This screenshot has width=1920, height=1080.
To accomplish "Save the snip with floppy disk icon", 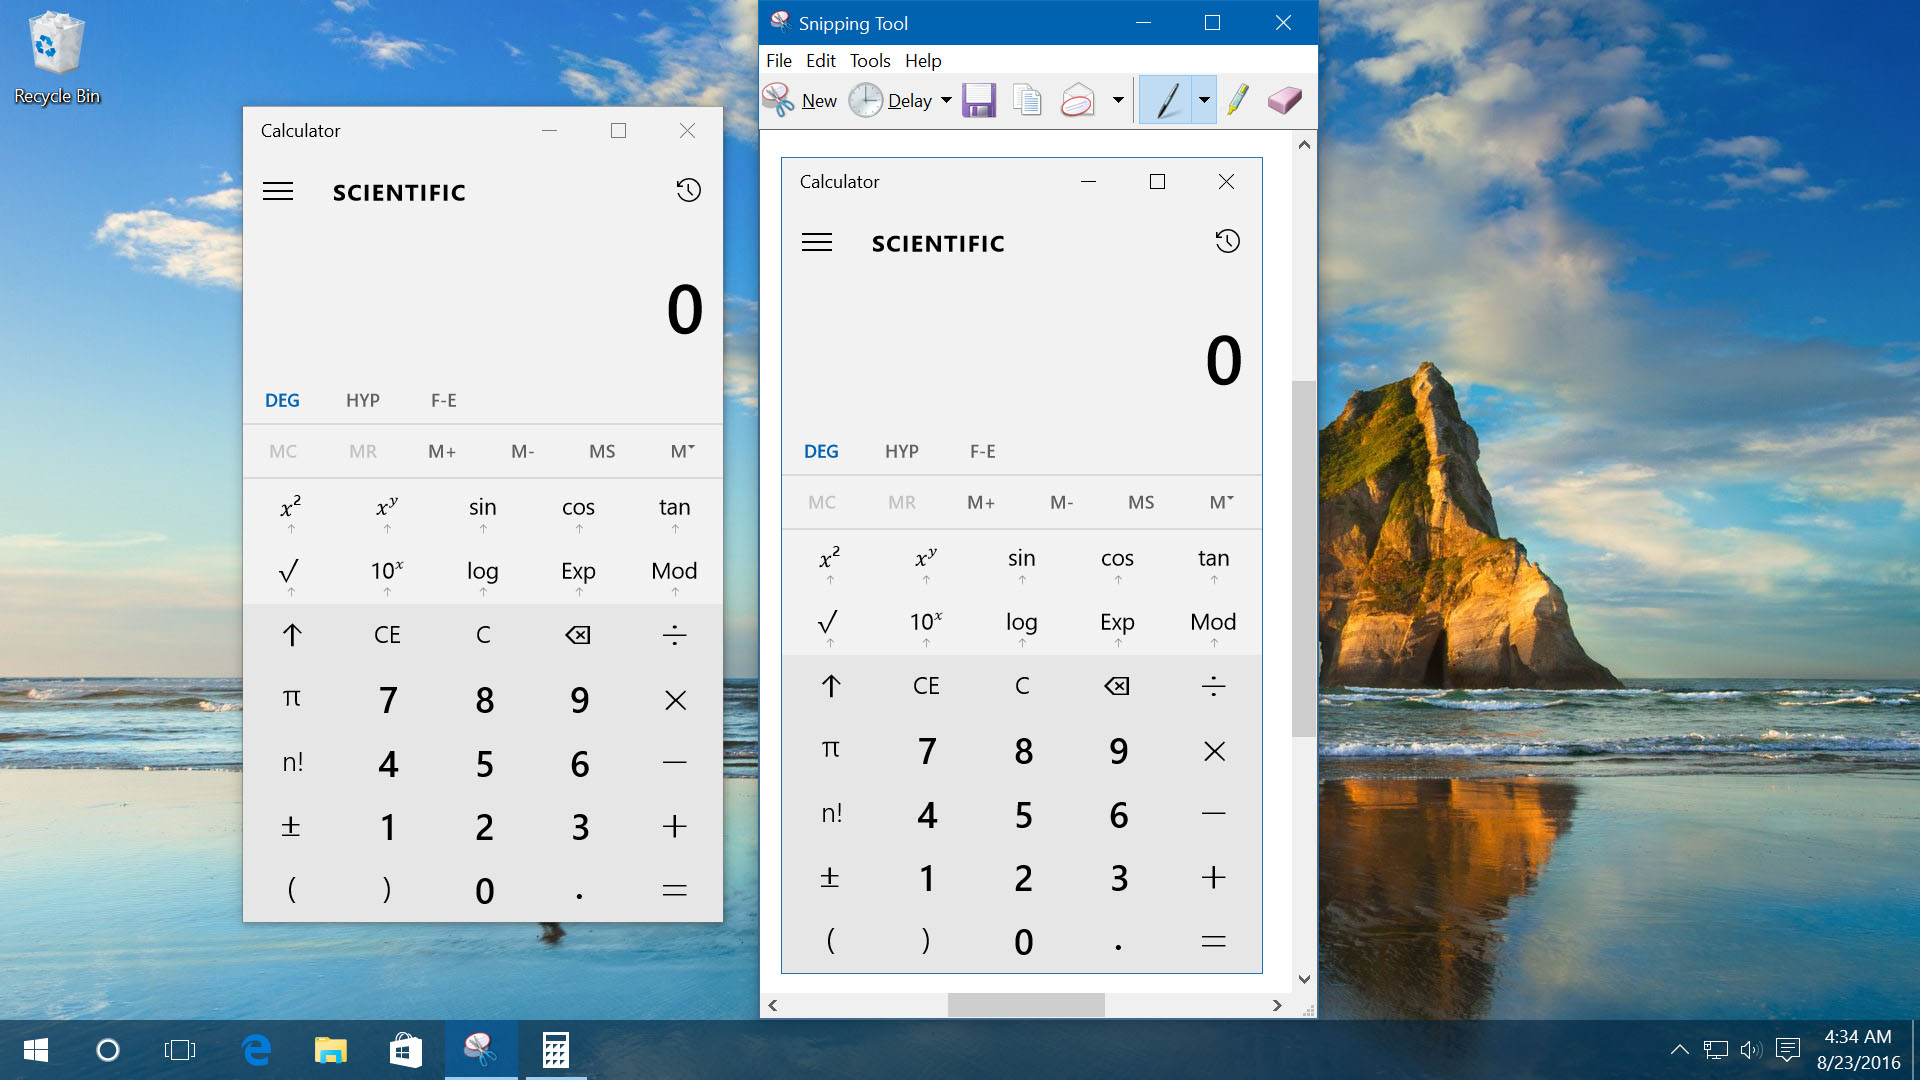I will pyautogui.click(x=979, y=100).
